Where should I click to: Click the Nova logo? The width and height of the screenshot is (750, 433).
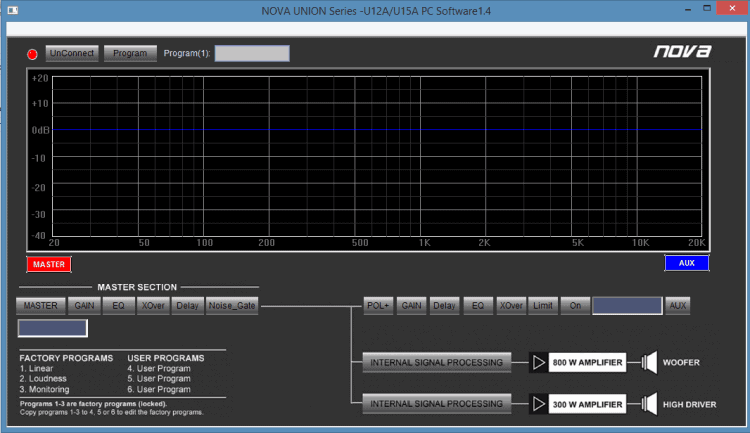point(683,51)
